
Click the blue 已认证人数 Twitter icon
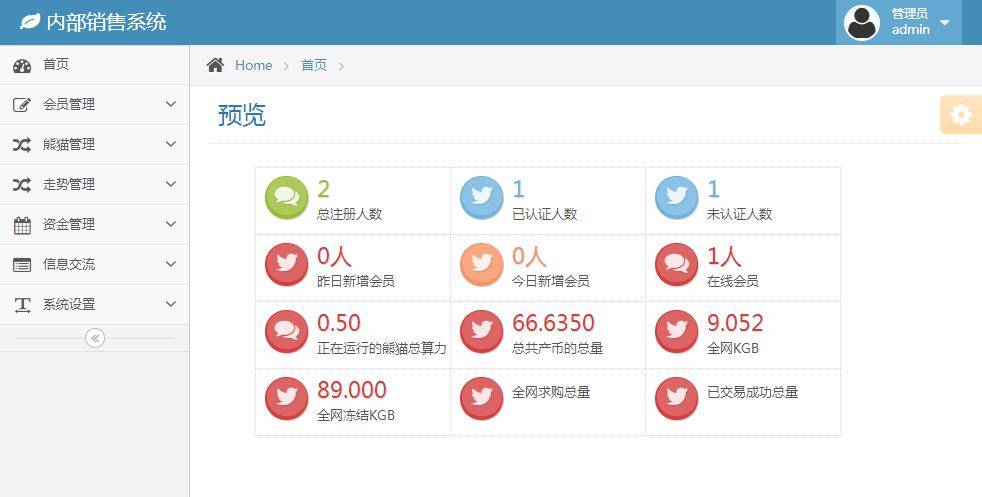pyautogui.click(x=481, y=197)
